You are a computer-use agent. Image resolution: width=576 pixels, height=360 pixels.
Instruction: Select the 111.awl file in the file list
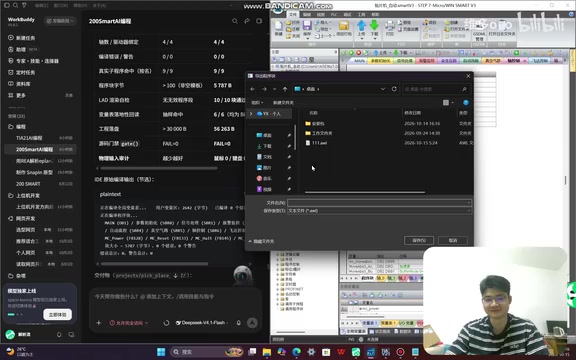(319, 143)
